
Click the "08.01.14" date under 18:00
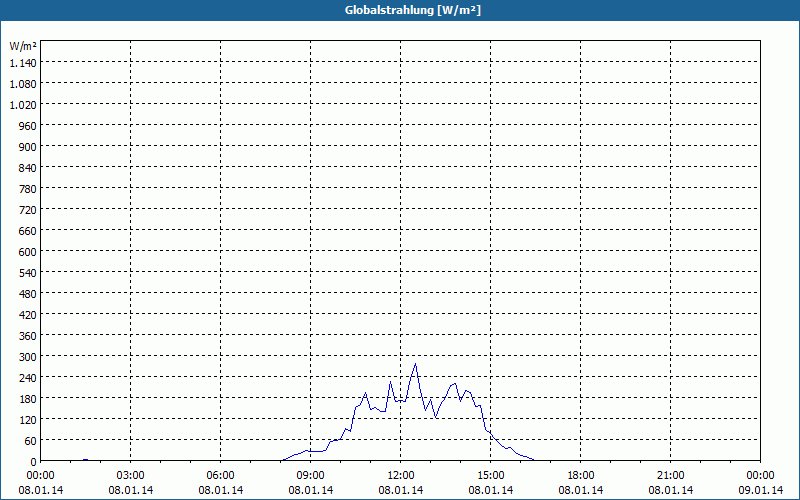(x=581, y=490)
